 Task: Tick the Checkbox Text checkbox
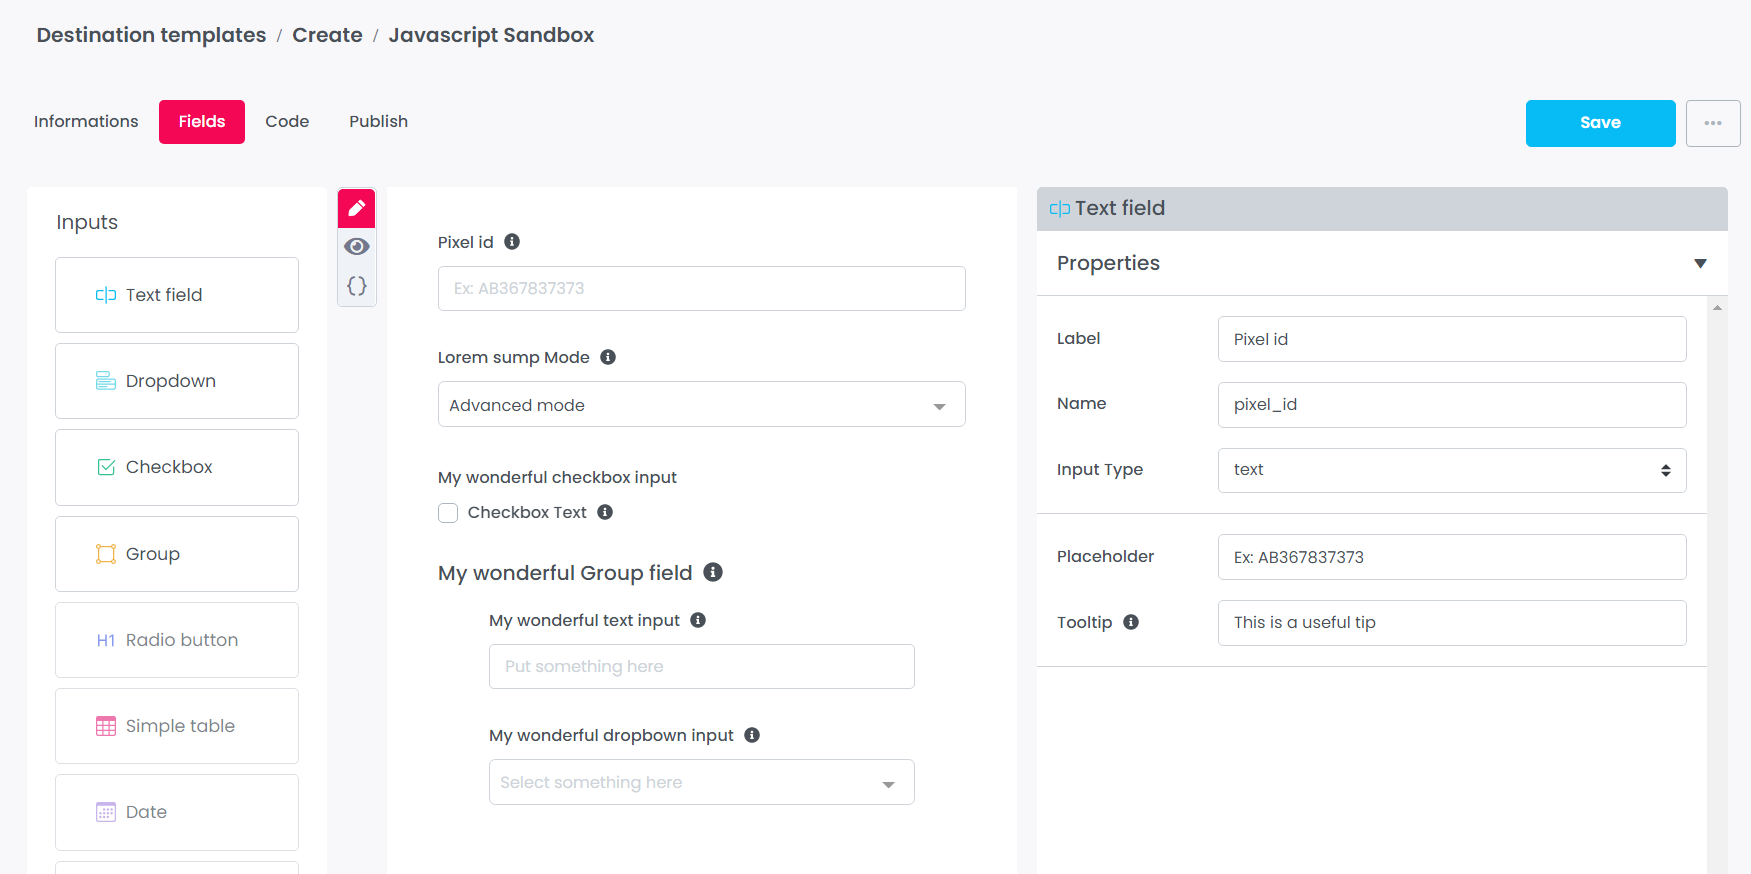click(x=448, y=513)
